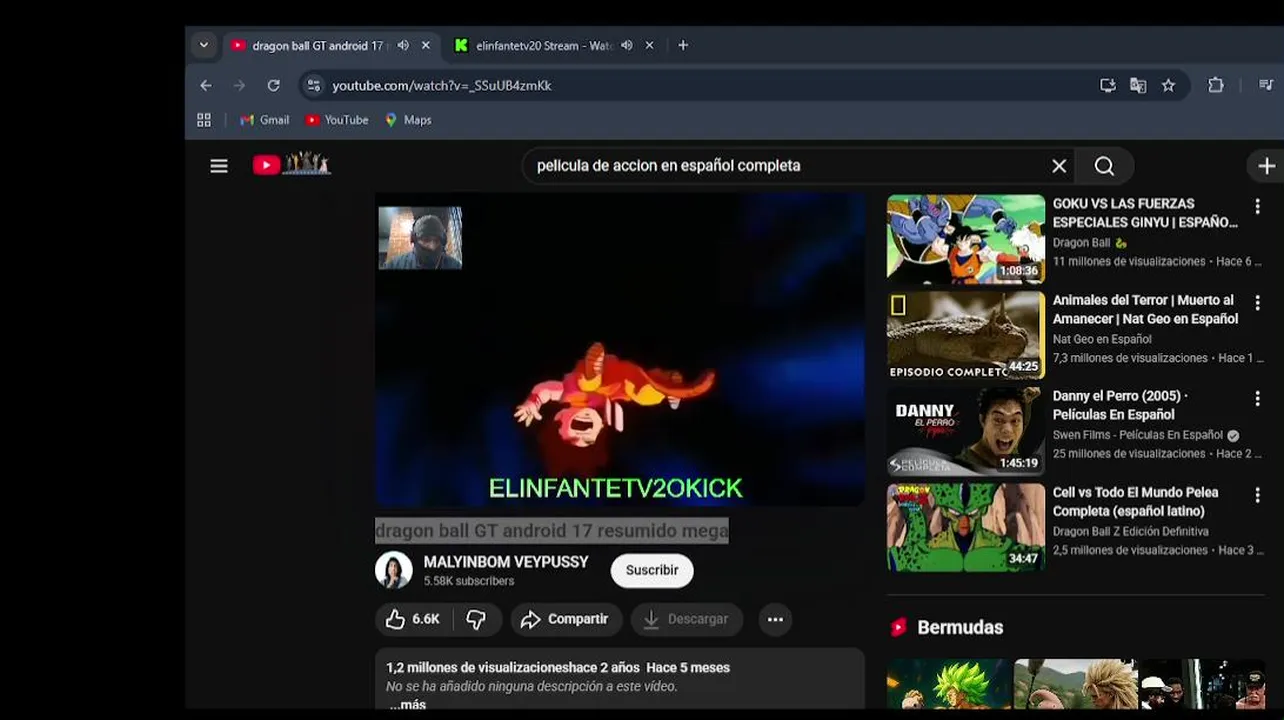Screen dimensions: 1284x720
Task: Close the dragon ball GT android 17 tab
Action: (426, 46)
